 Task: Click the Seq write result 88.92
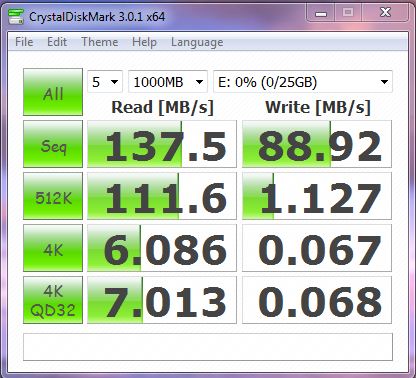pos(317,144)
